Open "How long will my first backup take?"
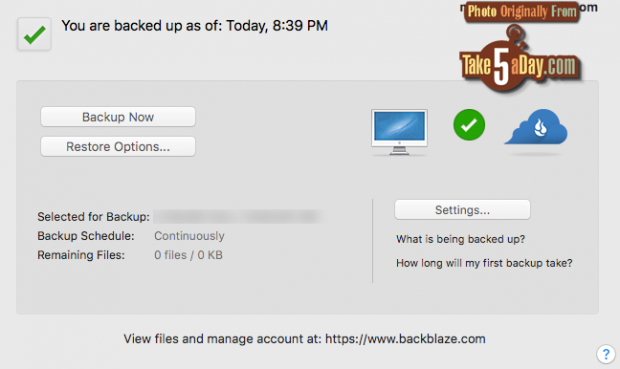The width and height of the screenshot is (620, 369). tap(484, 263)
